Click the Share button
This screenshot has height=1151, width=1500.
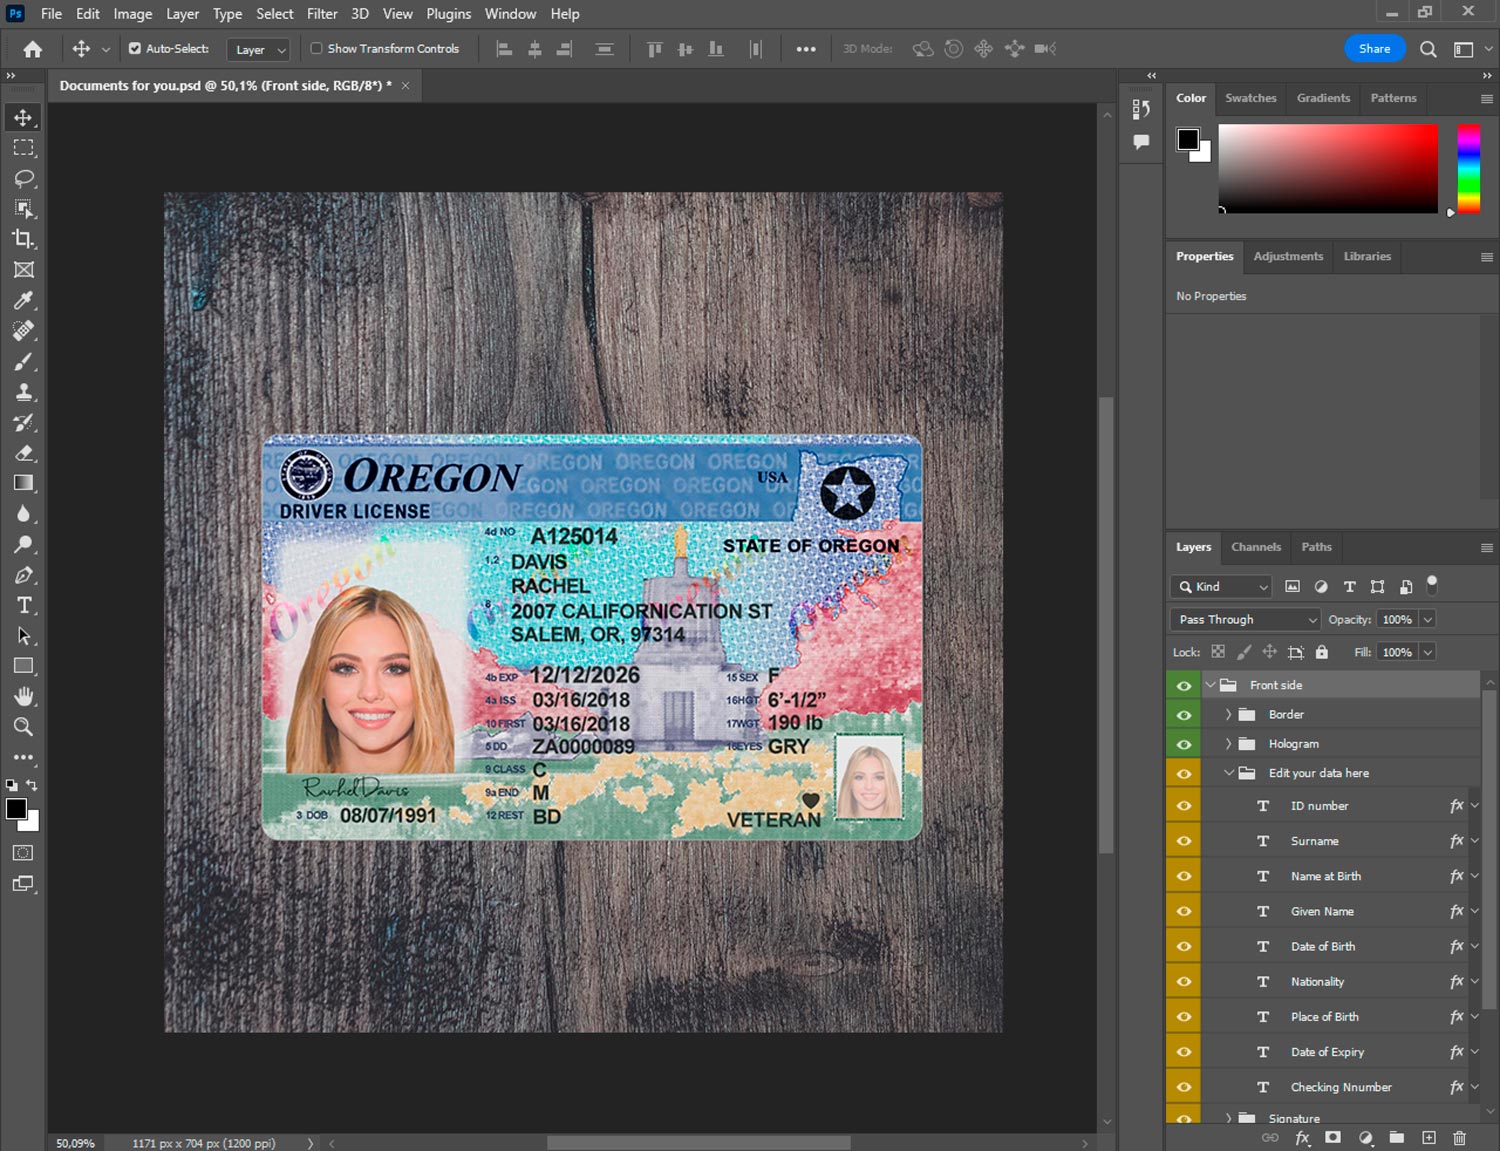(x=1373, y=49)
